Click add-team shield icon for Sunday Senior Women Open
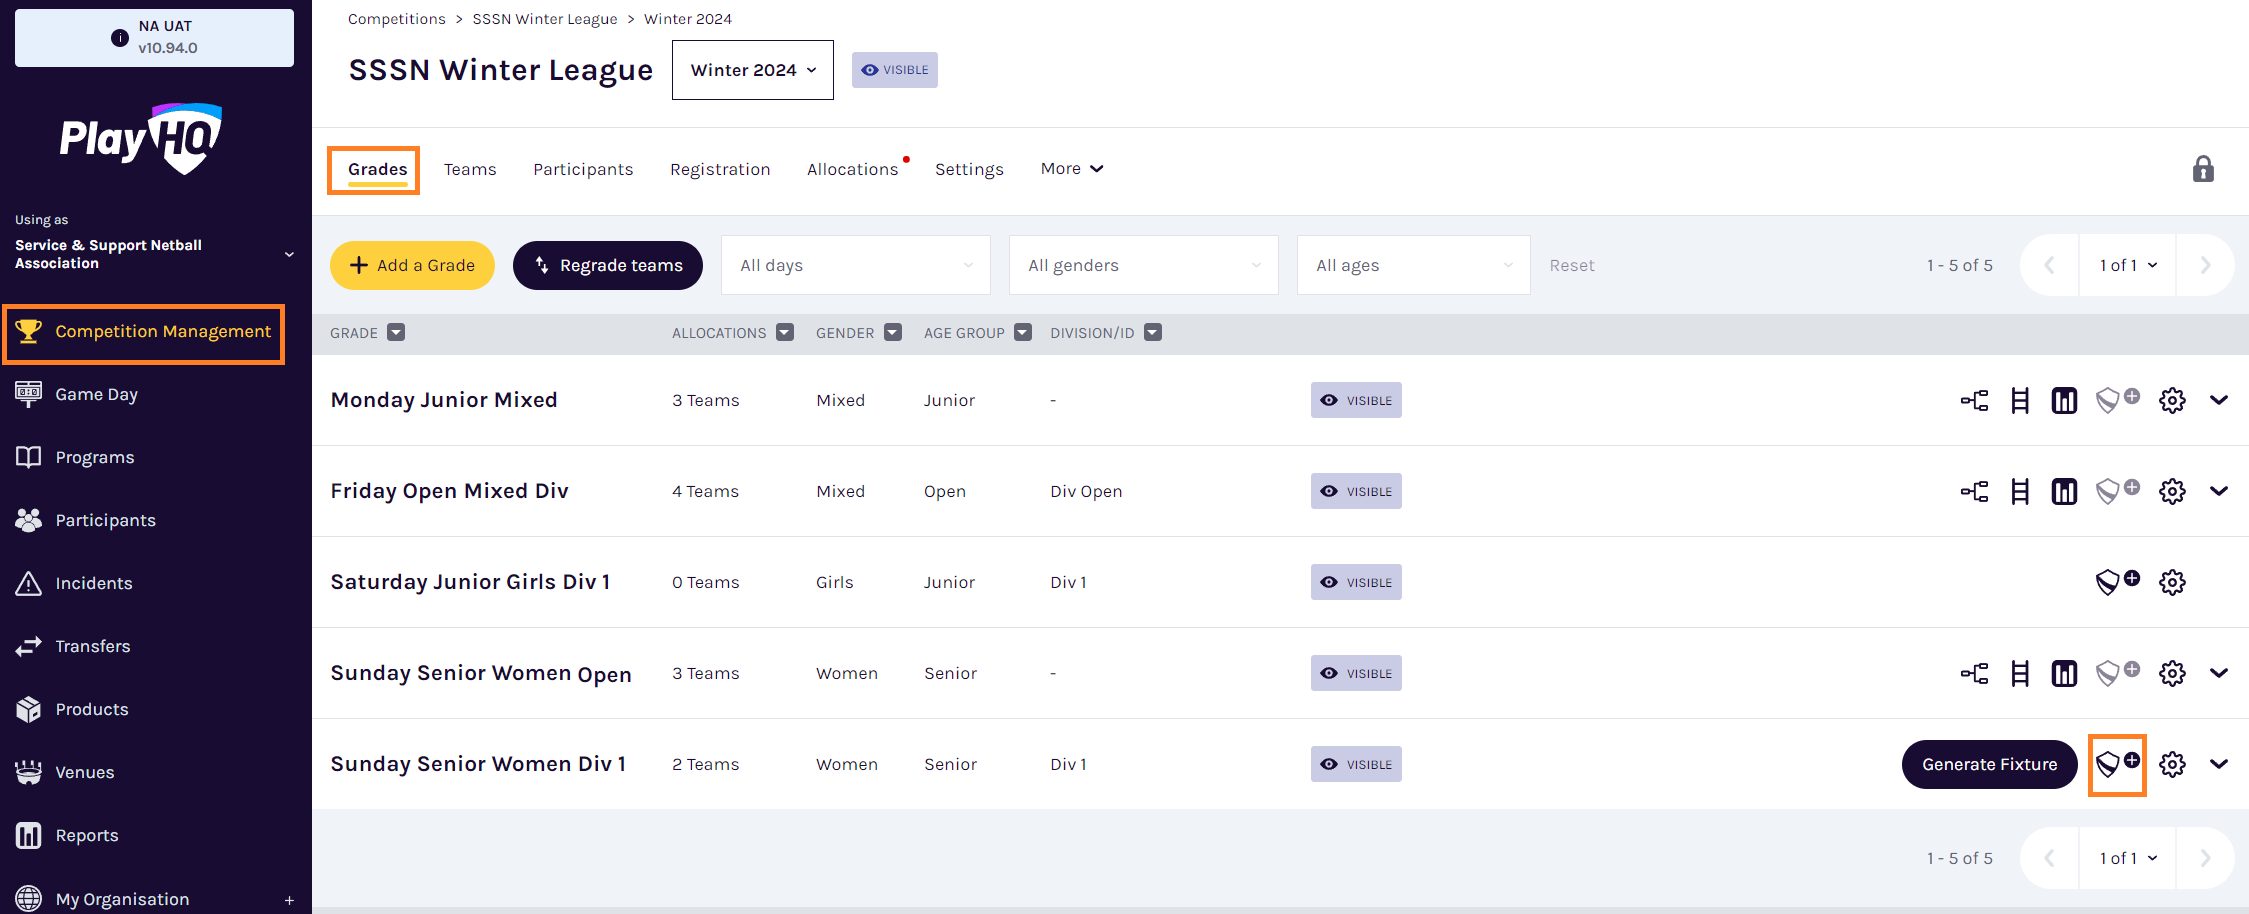 click(2117, 673)
